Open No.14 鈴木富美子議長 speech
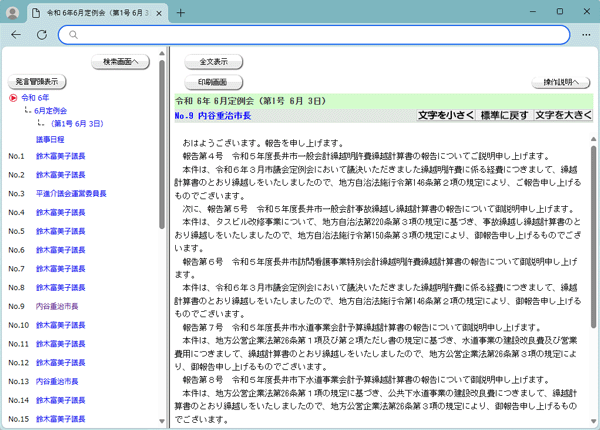This screenshot has height=430, width=600. (60, 400)
